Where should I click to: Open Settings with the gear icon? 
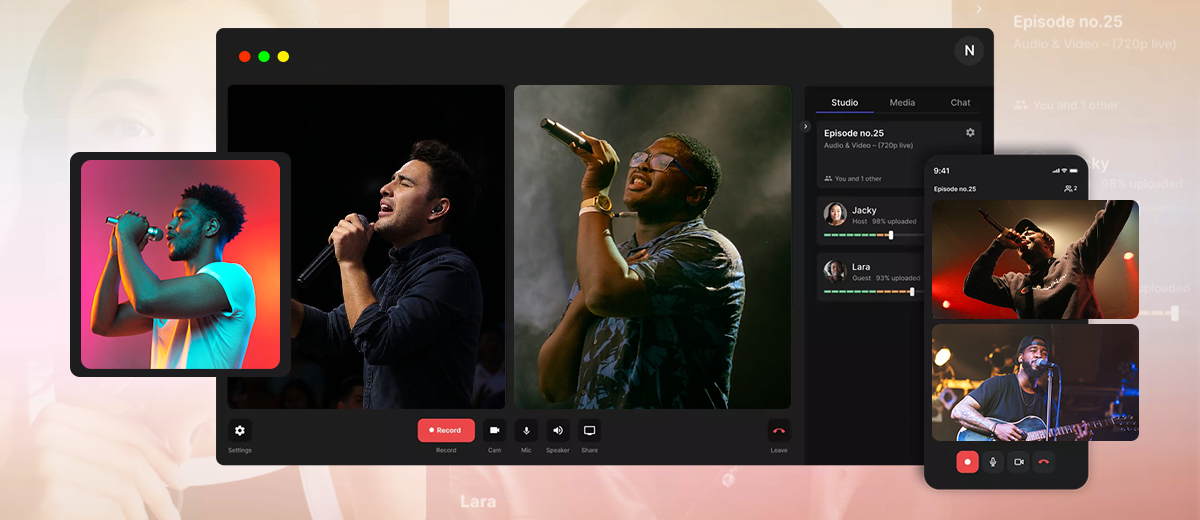tap(239, 430)
